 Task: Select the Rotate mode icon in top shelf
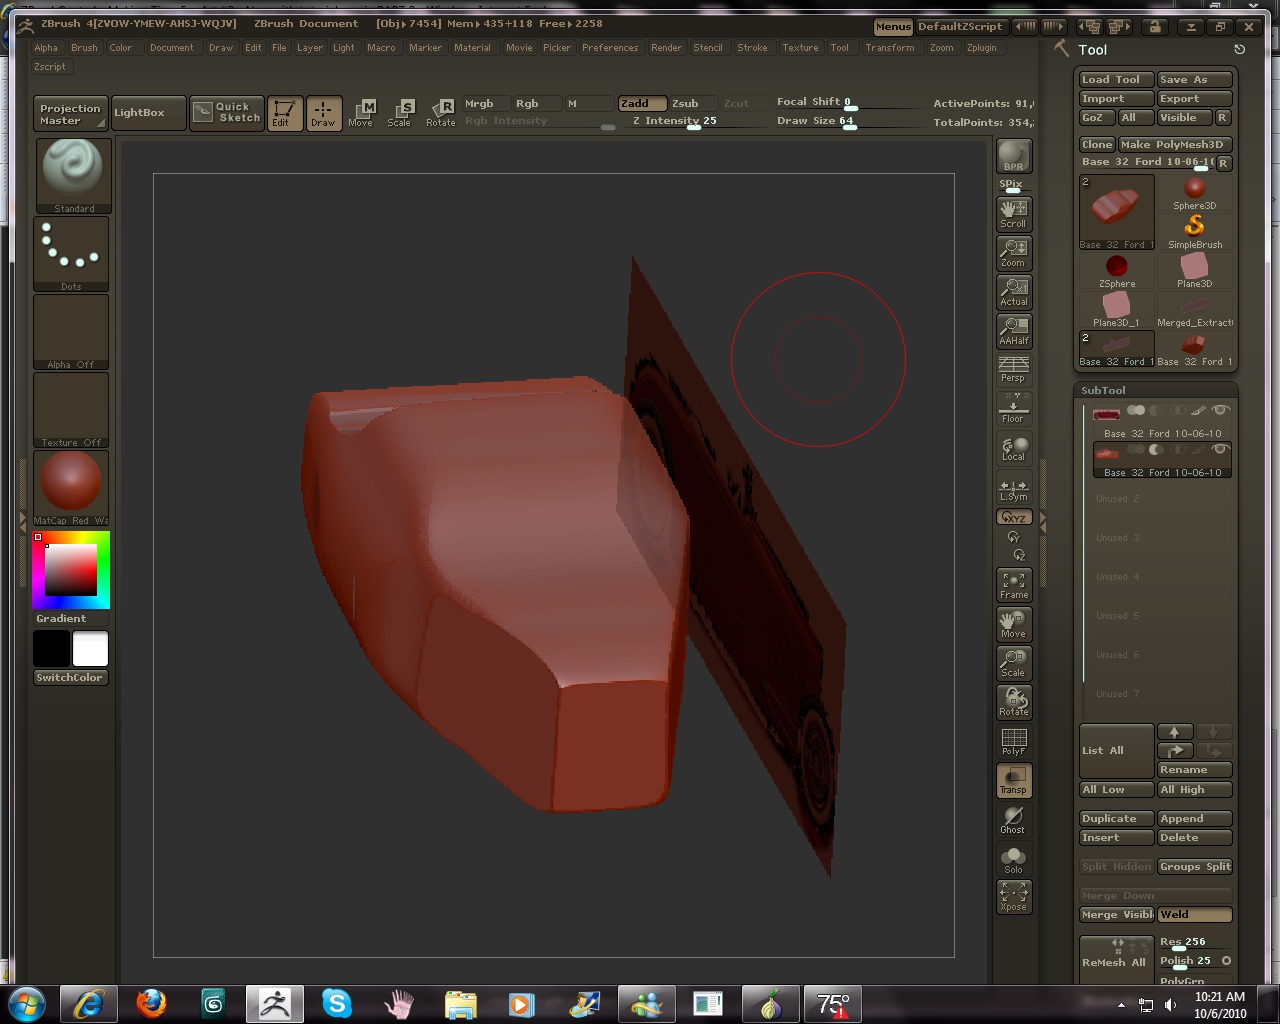click(x=440, y=113)
